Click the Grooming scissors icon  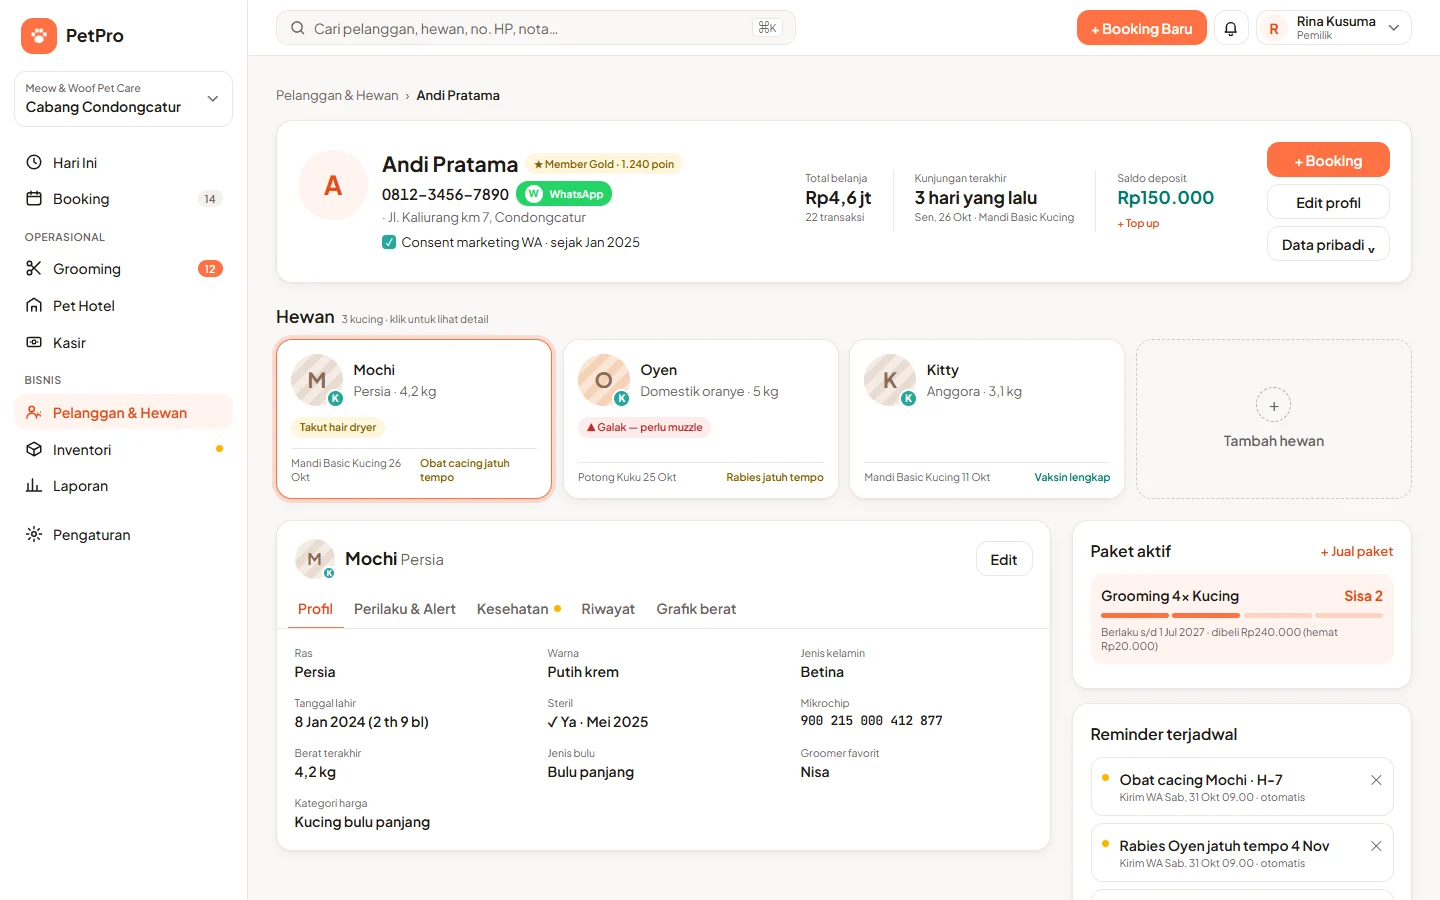click(x=34, y=268)
